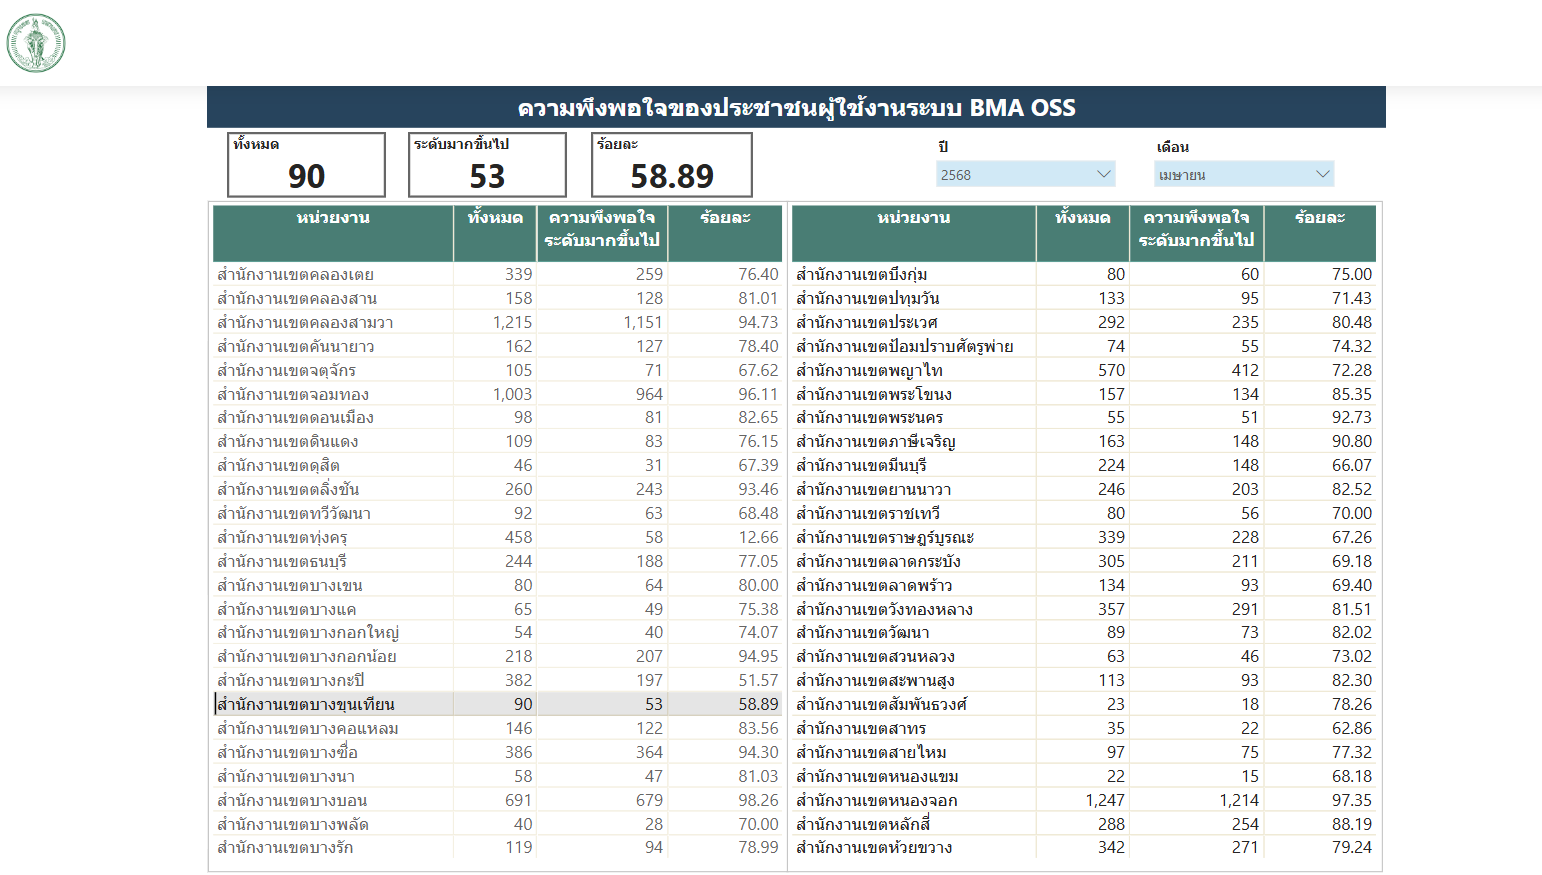Click the ร้อยละ 58.89 summary card
This screenshot has width=1542, height=875.
(x=671, y=165)
